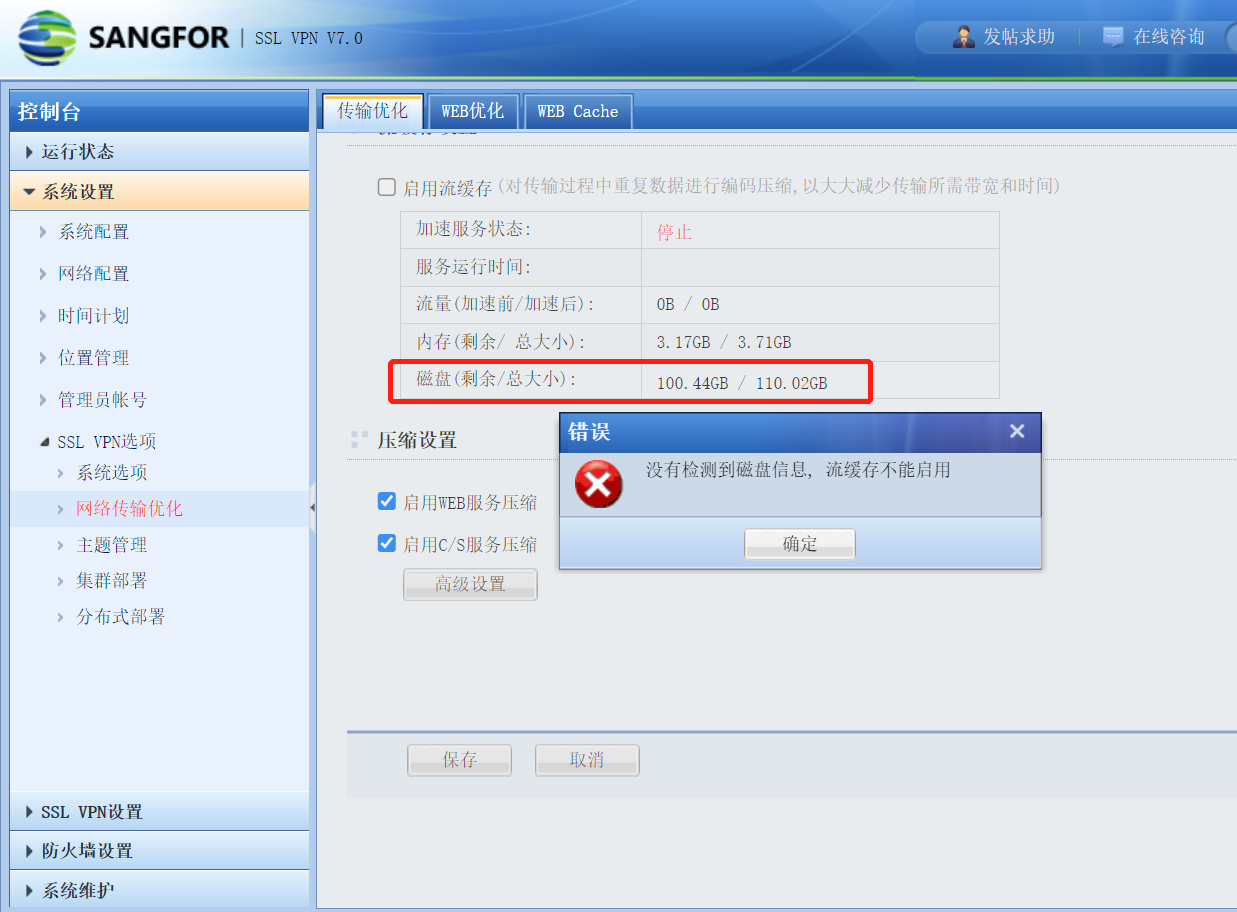Viewport: 1237px width, 912px height.
Task: Uncheck 启用C/S服务压缩
Action: click(x=386, y=543)
